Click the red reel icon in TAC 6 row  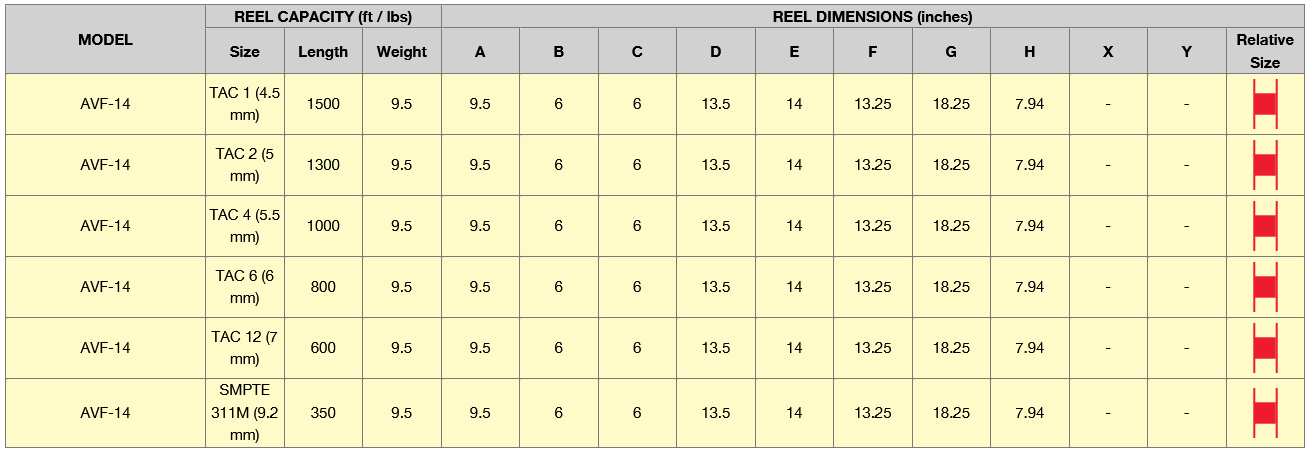[1265, 287]
